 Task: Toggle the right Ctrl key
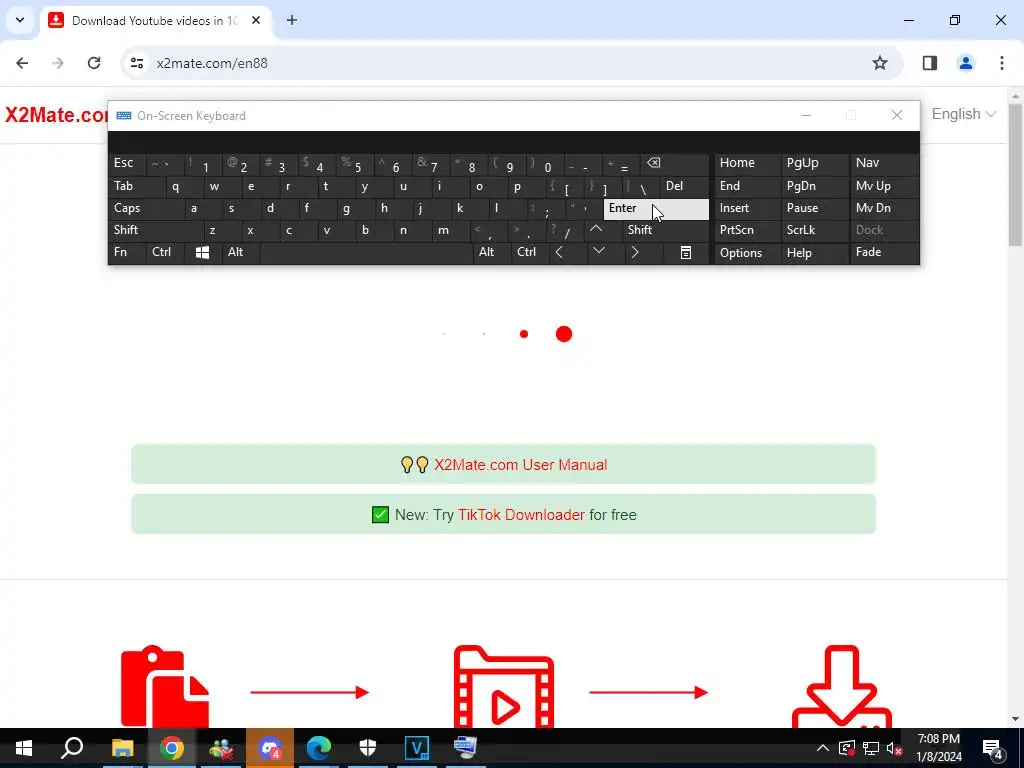click(529, 252)
